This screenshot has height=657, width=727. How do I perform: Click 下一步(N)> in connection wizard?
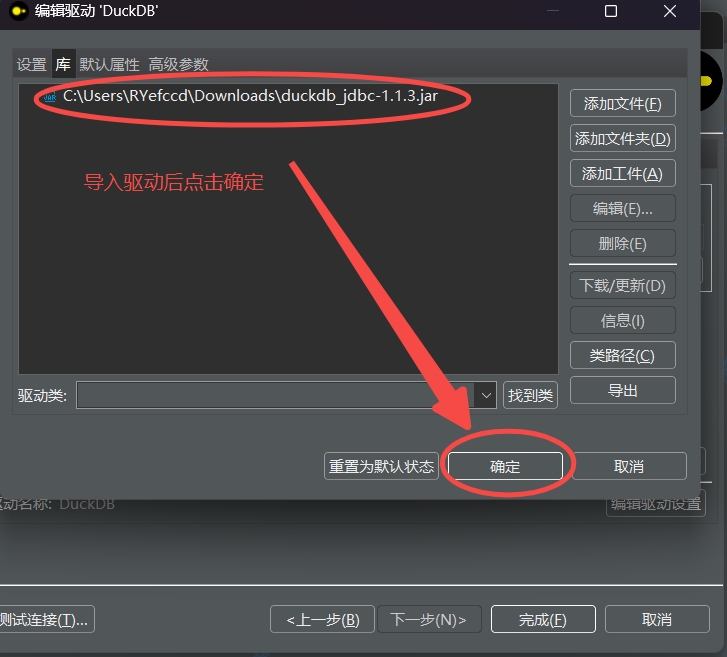click(x=429, y=619)
